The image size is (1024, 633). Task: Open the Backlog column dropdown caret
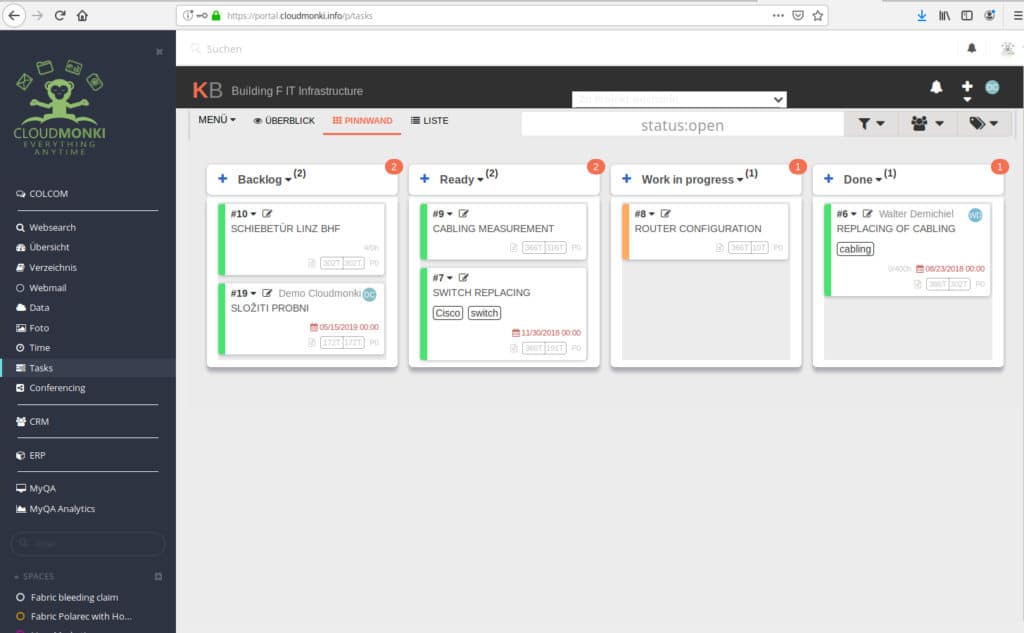click(x=288, y=180)
